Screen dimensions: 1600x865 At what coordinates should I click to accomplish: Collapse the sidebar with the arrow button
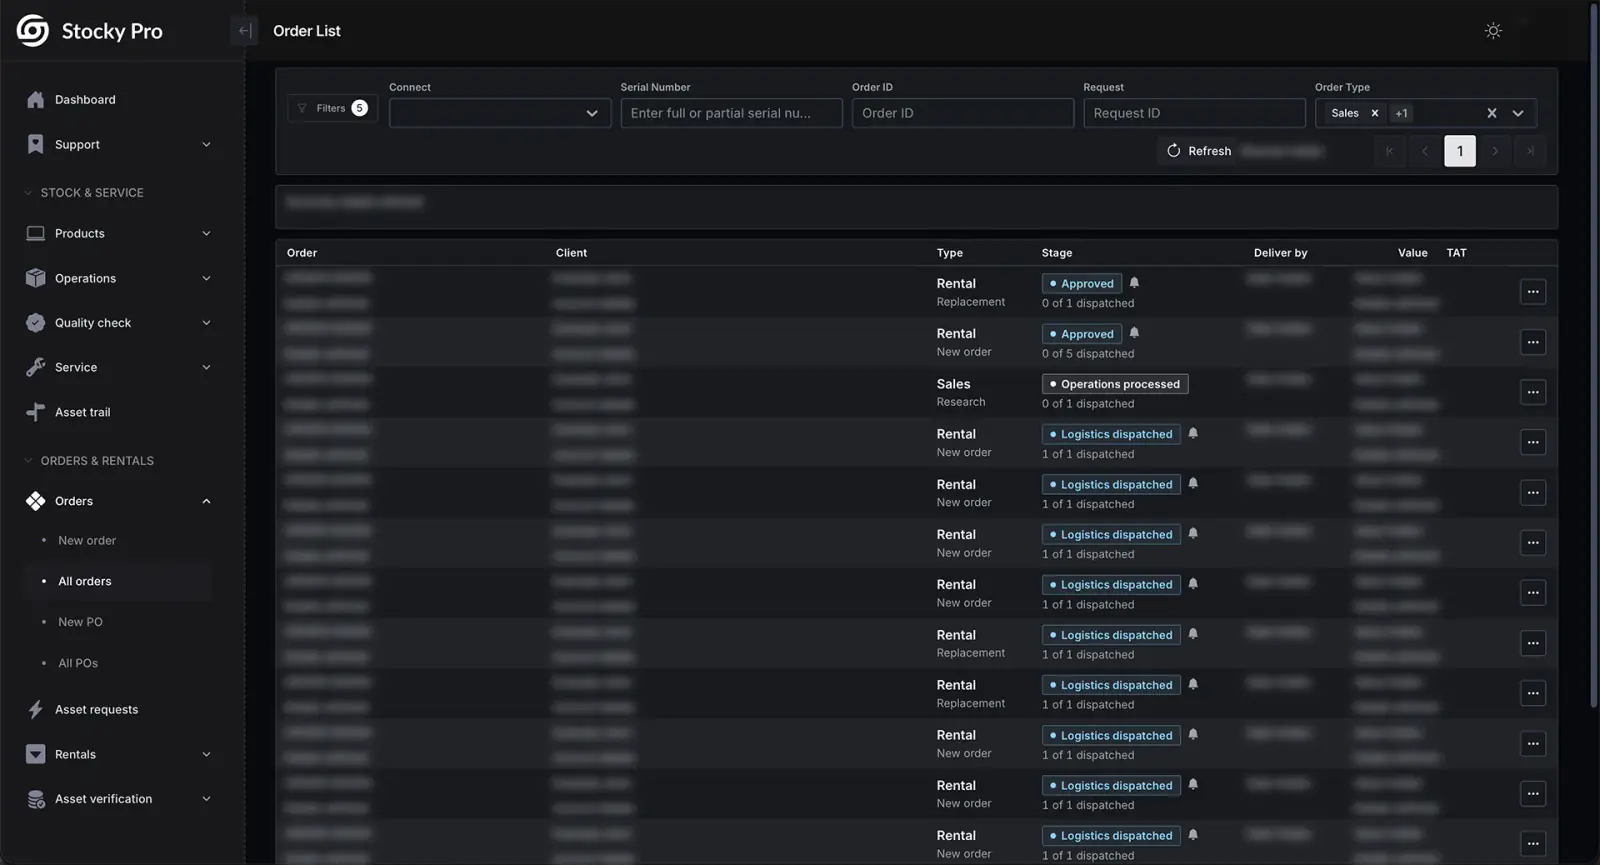click(244, 31)
